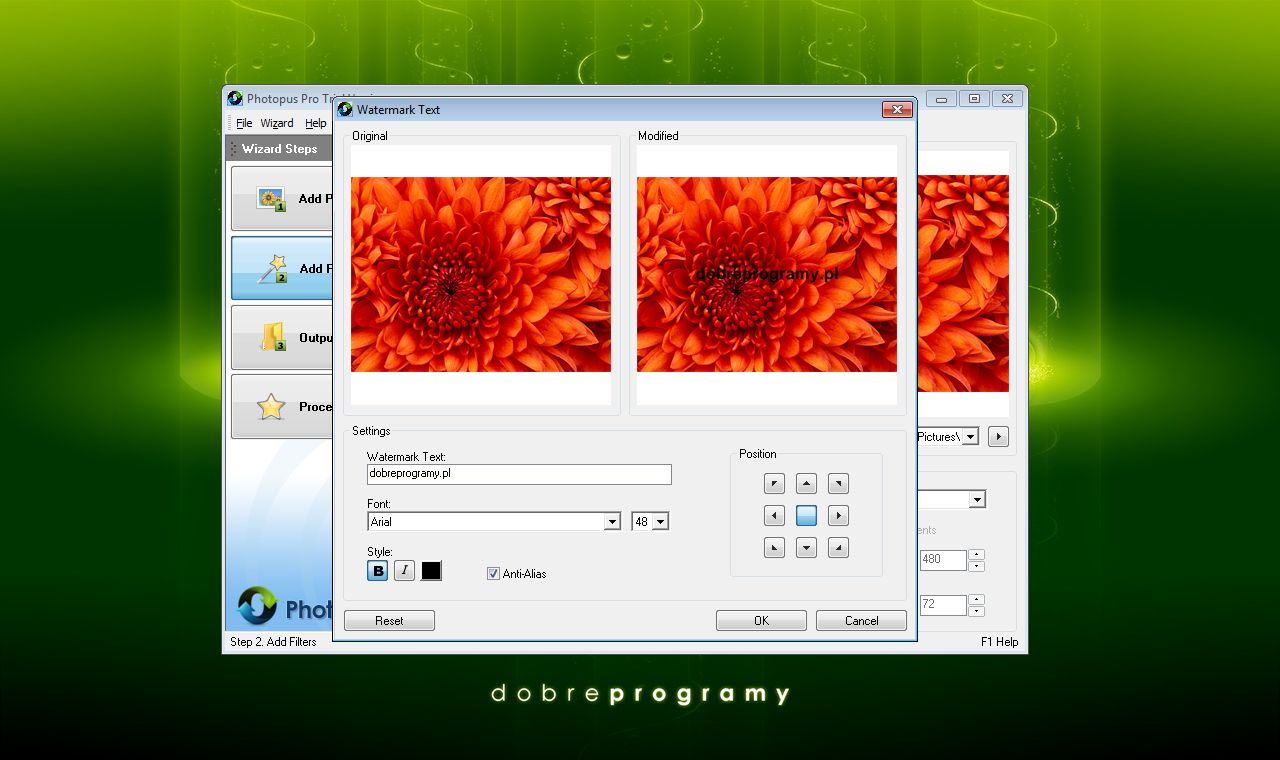Click the Photopus logo icon in sidebar
The width and height of the screenshot is (1280, 760).
click(257, 606)
